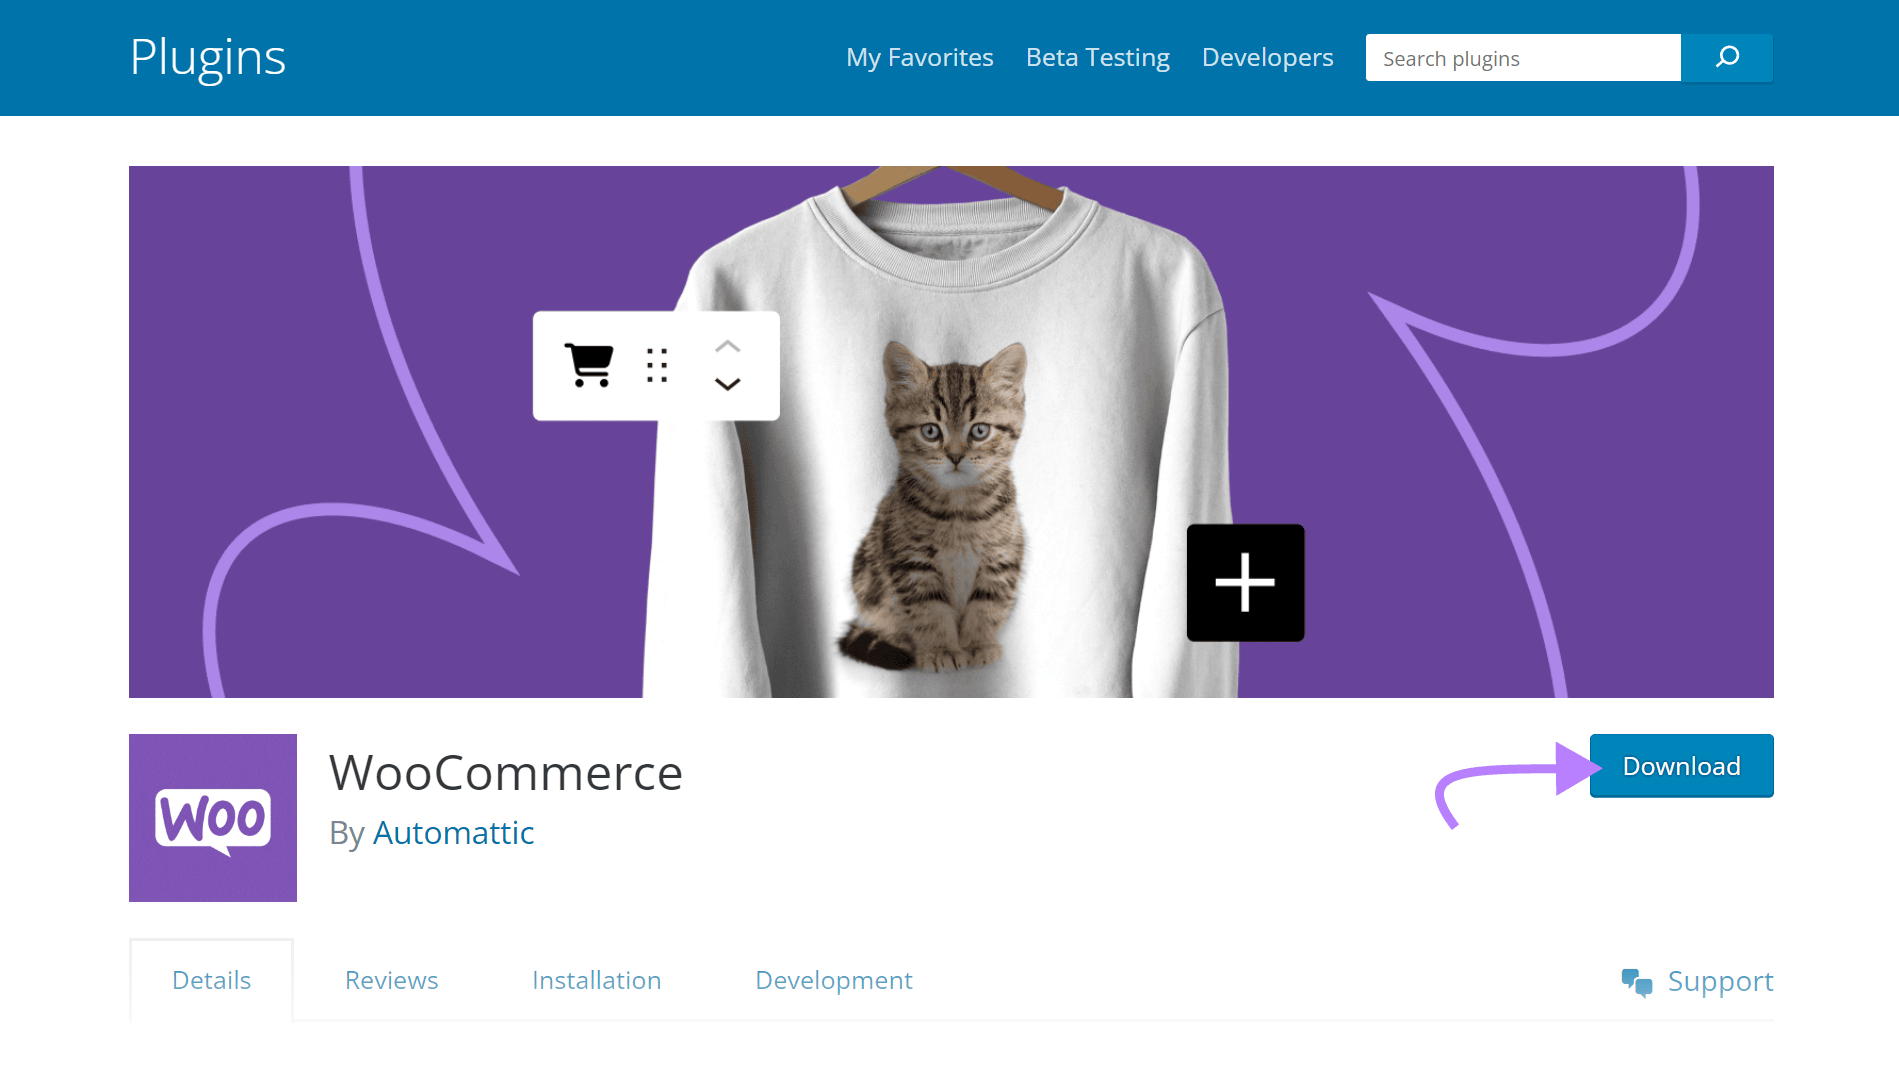This screenshot has height=1080, width=1899.
Task: Click the black plus inserter icon
Action: pos(1244,582)
